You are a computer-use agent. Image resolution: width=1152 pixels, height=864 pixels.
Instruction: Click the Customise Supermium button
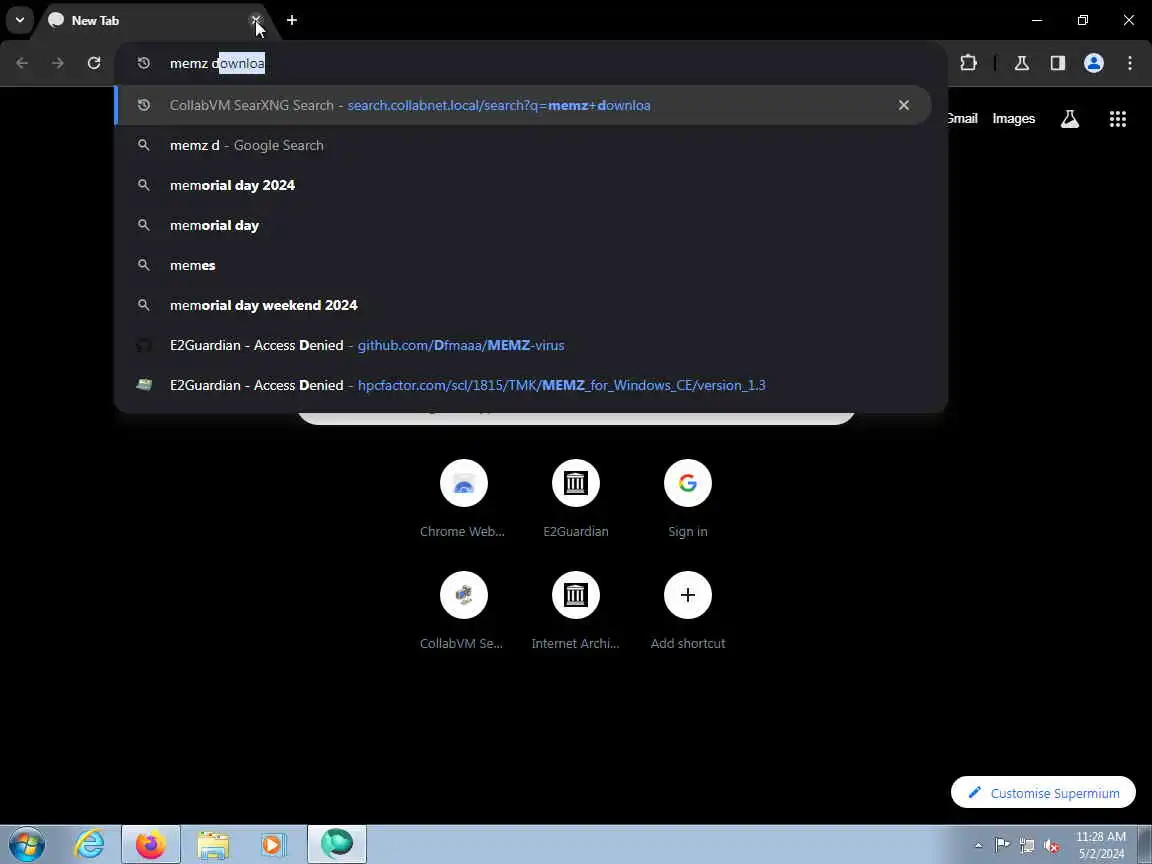1043,793
